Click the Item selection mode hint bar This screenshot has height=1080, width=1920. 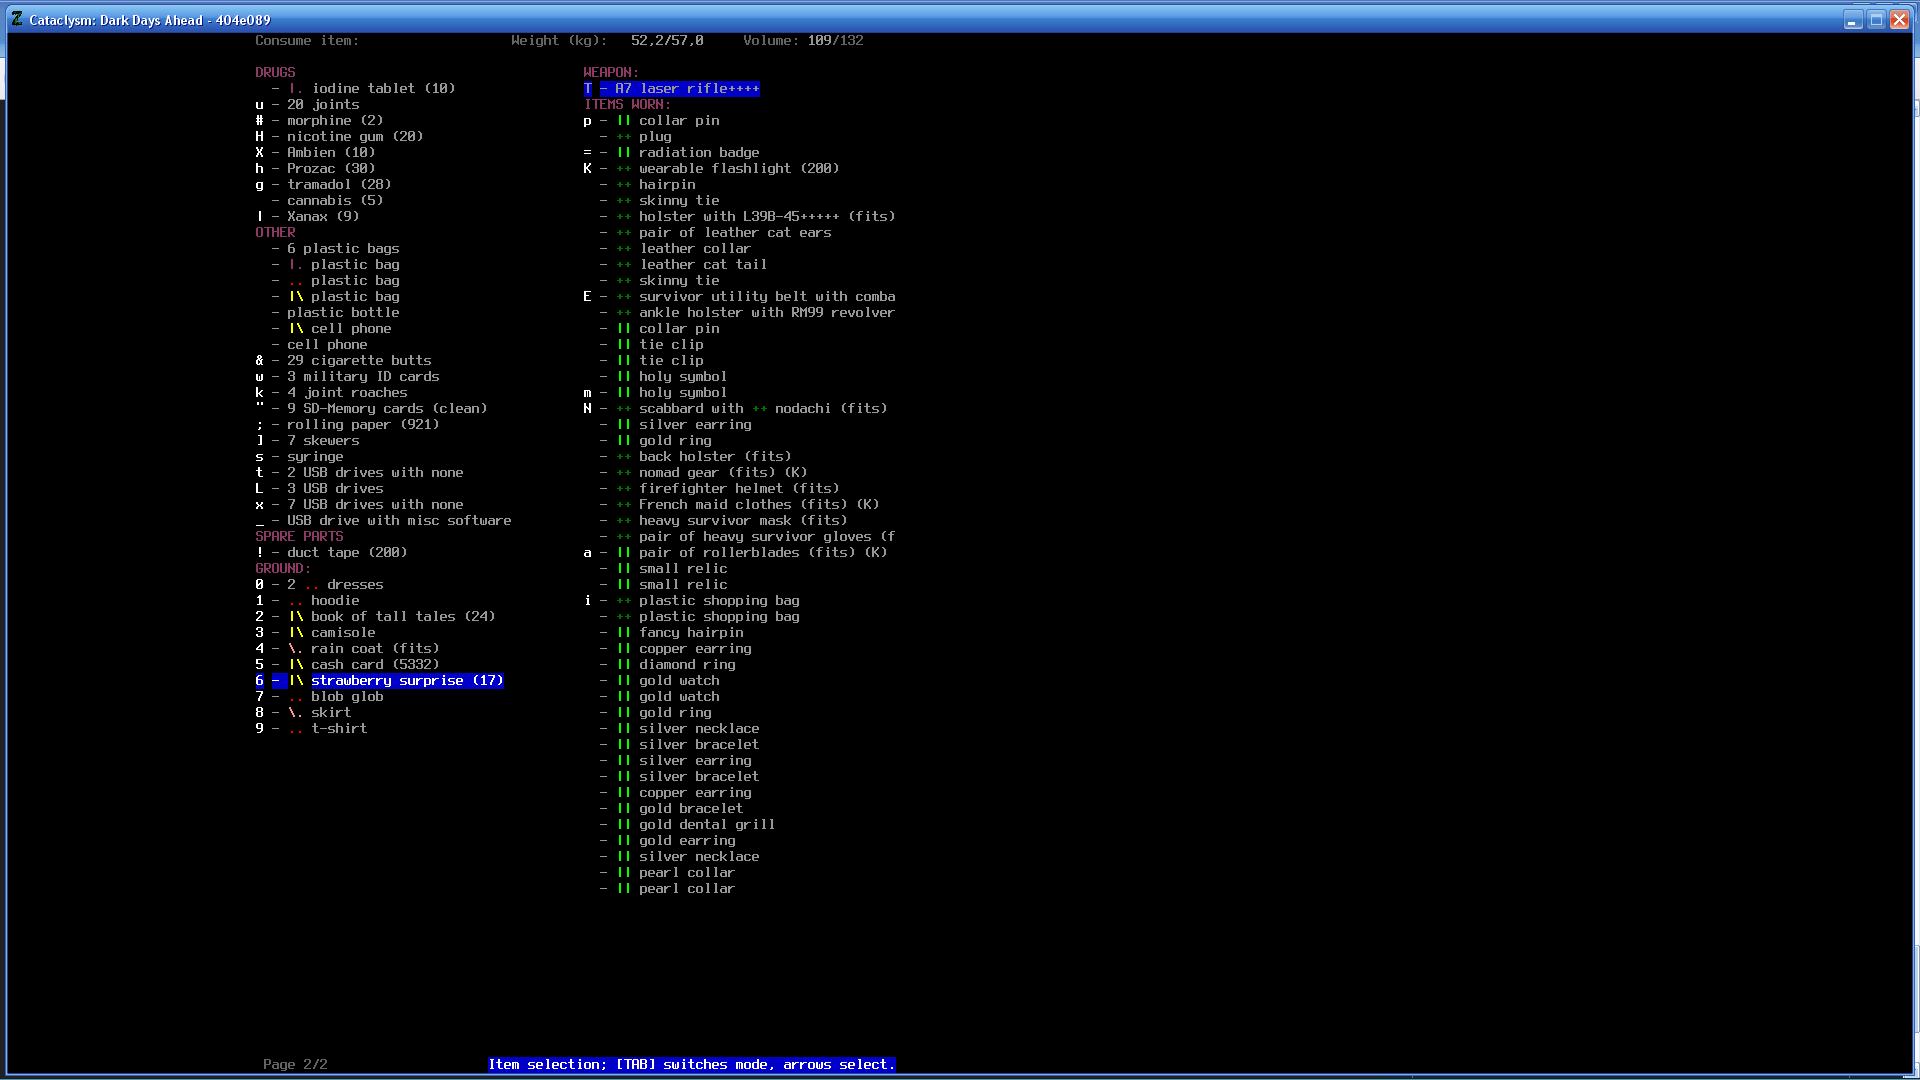point(691,1064)
